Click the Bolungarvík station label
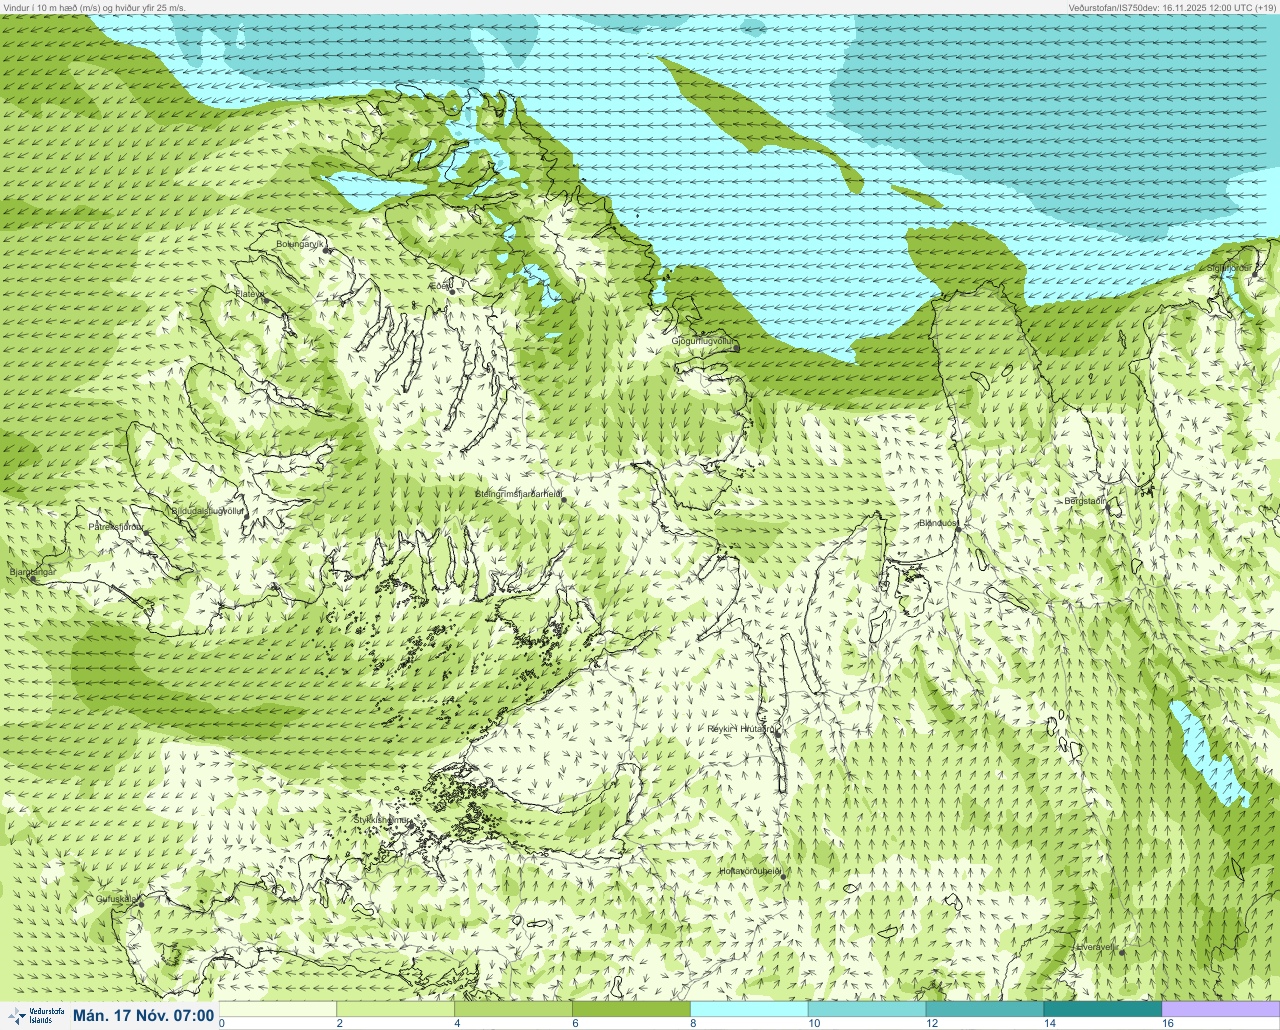The image size is (1280, 1030). coord(299,244)
